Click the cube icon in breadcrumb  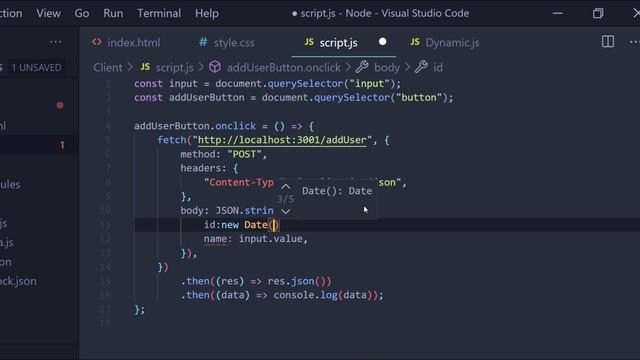[x=215, y=67]
